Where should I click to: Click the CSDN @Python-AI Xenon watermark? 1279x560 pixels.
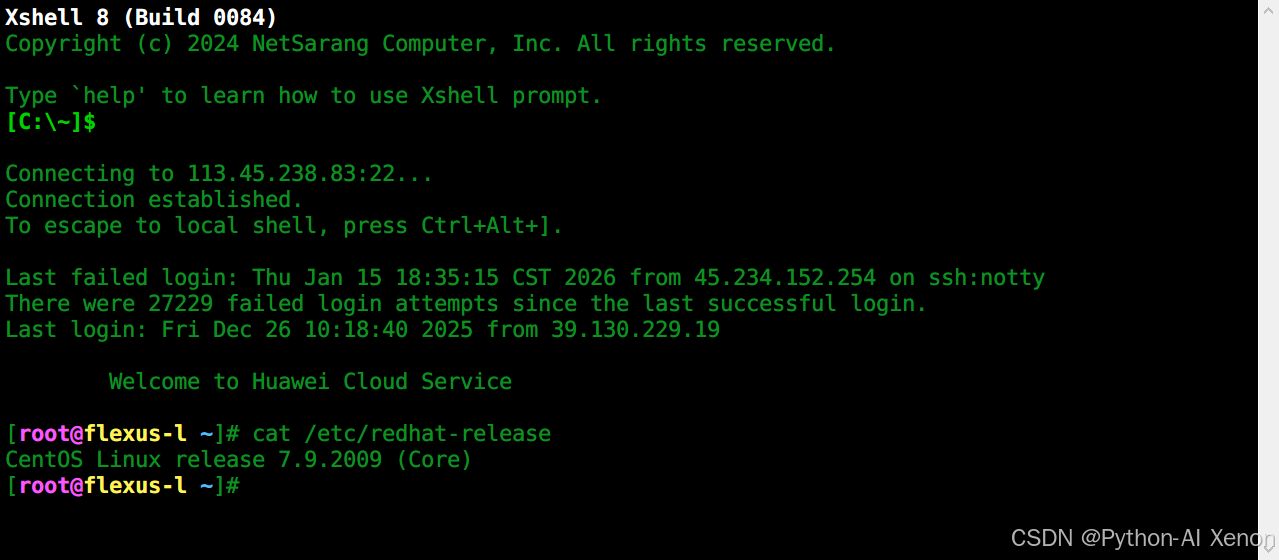tap(1139, 538)
